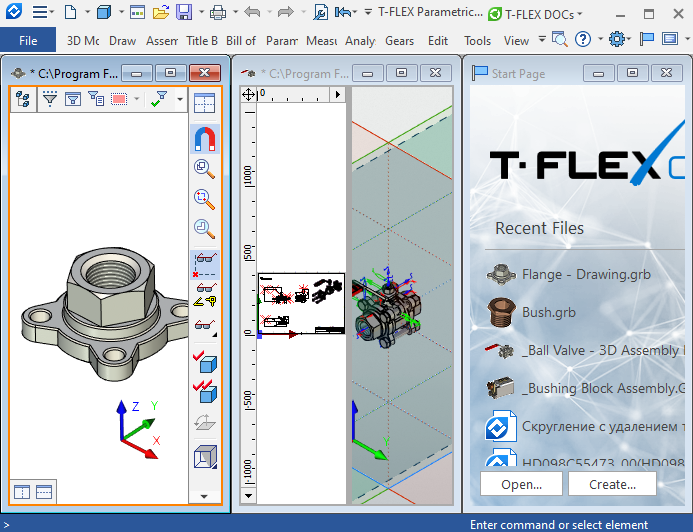Screen dimensions: 693x532
Task: Toggle the horizontal split pane button at bottom-left
Action: pos(44,492)
